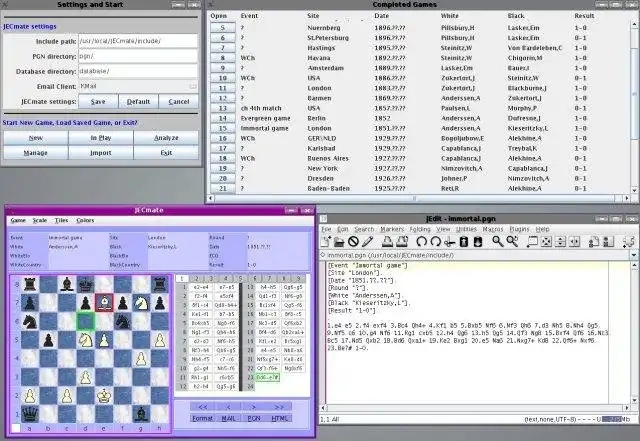
Task: Click the black king on the top rank
Action: [85, 284]
